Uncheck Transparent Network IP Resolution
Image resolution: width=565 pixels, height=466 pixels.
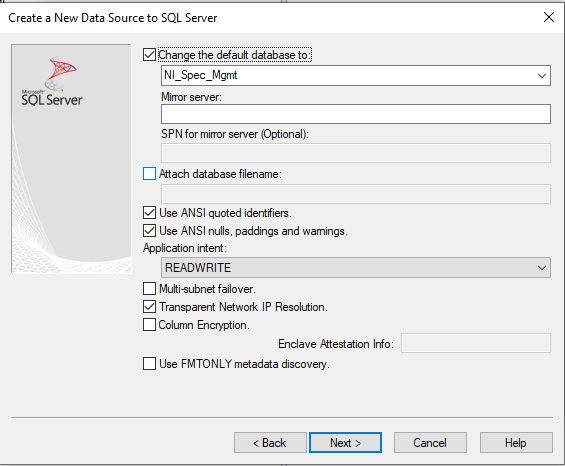150,307
